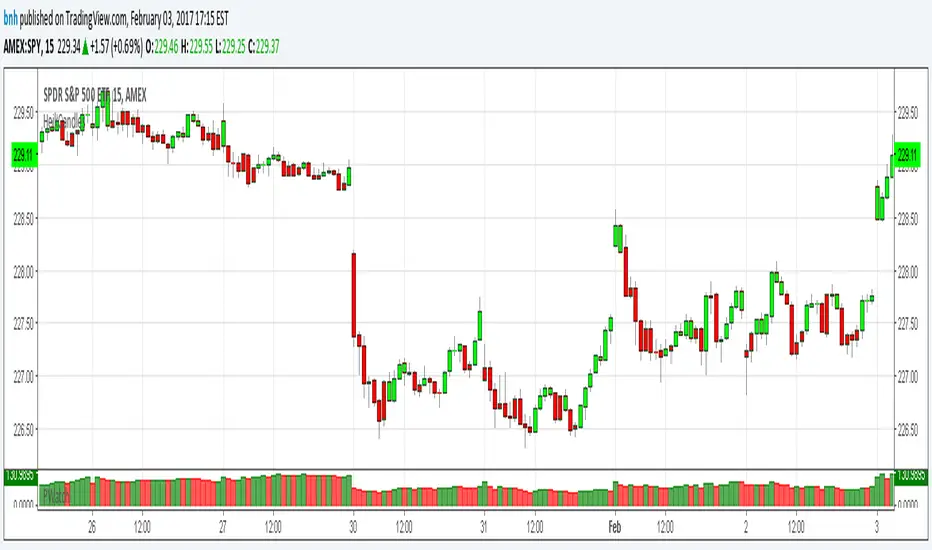Viewport: 932px width, 550px height.
Task: Click the Feb label on the time axis
Action: pyautogui.click(x=615, y=523)
